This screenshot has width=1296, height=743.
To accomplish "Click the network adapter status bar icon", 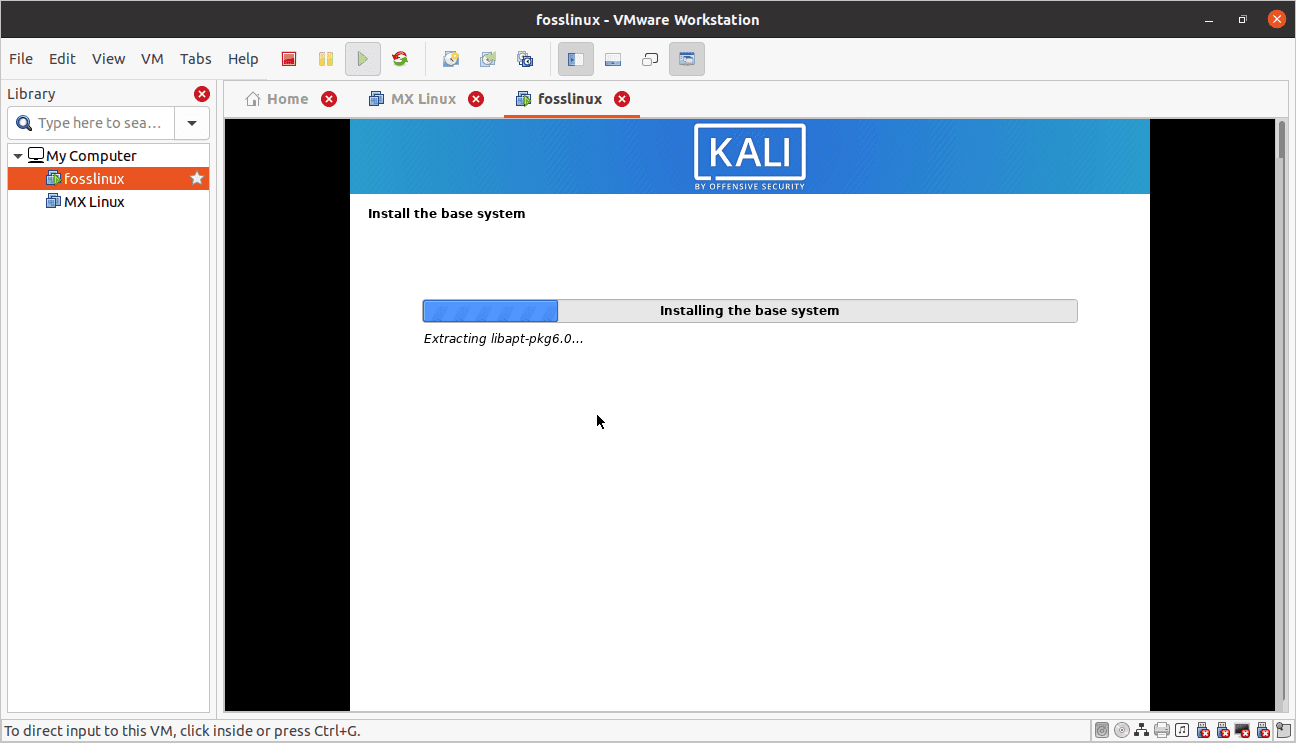I will pyautogui.click(x=1142, y=730).
